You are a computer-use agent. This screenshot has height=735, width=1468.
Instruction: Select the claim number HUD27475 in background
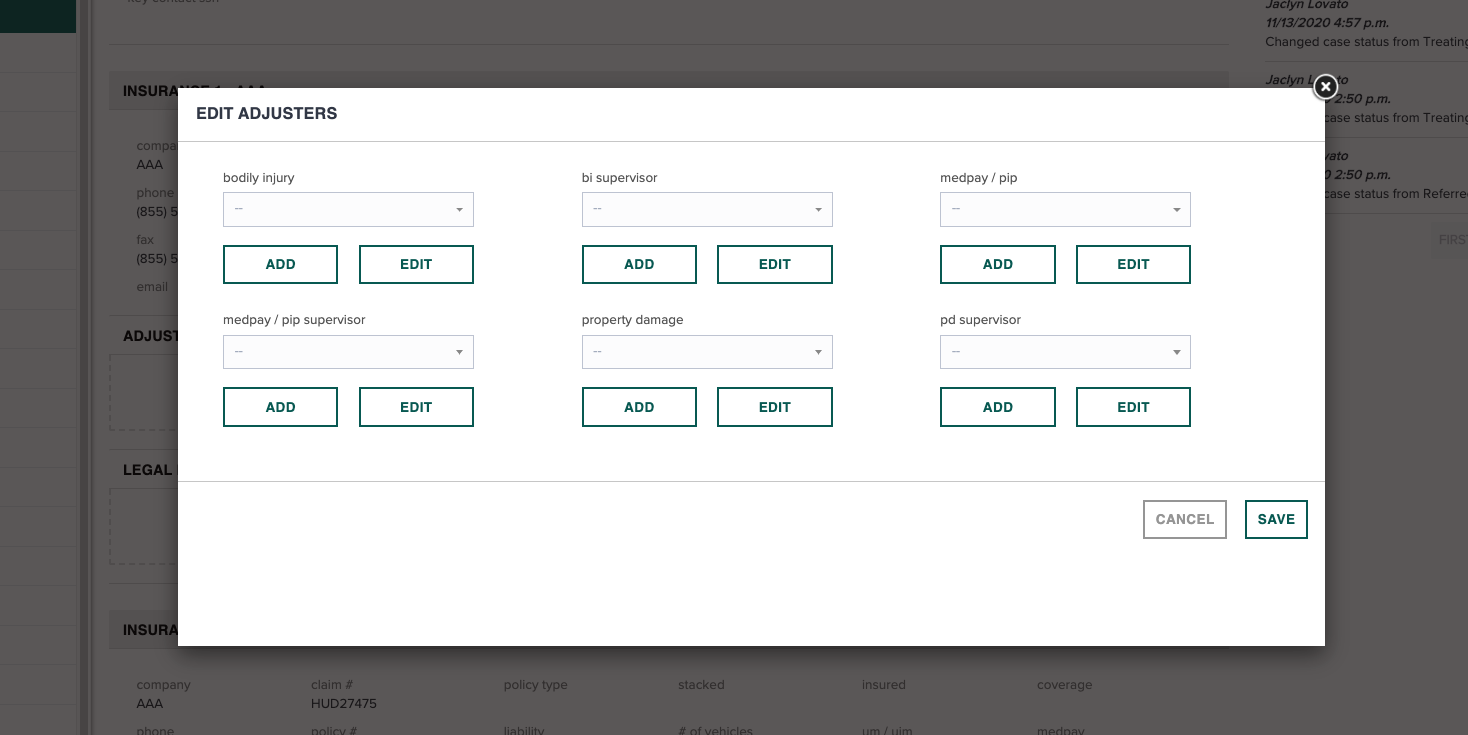[344, 703]
